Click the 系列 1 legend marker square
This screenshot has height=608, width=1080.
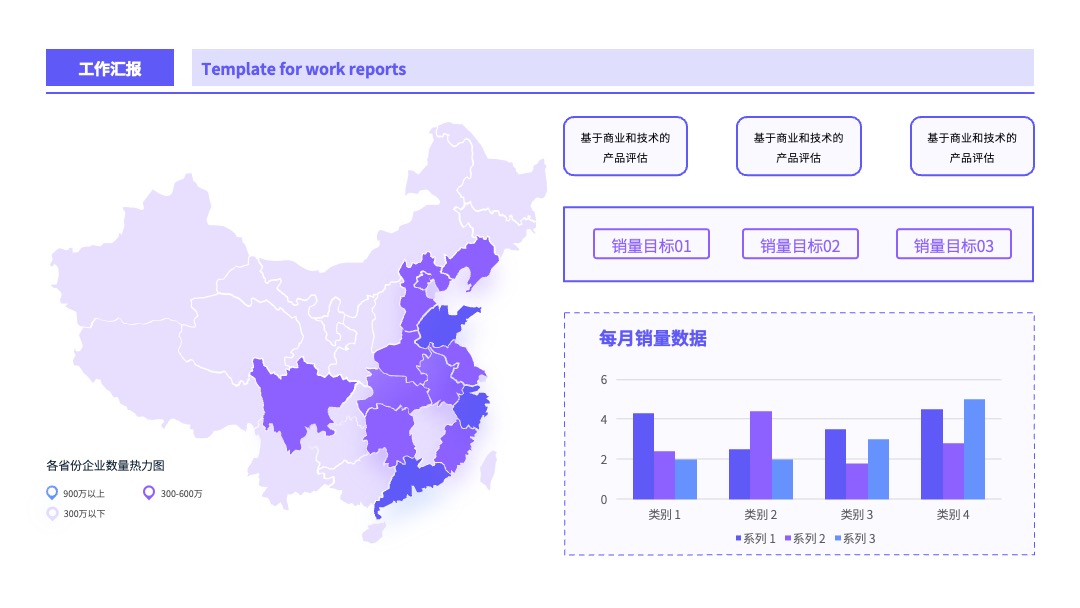click(x=738, y=538)
